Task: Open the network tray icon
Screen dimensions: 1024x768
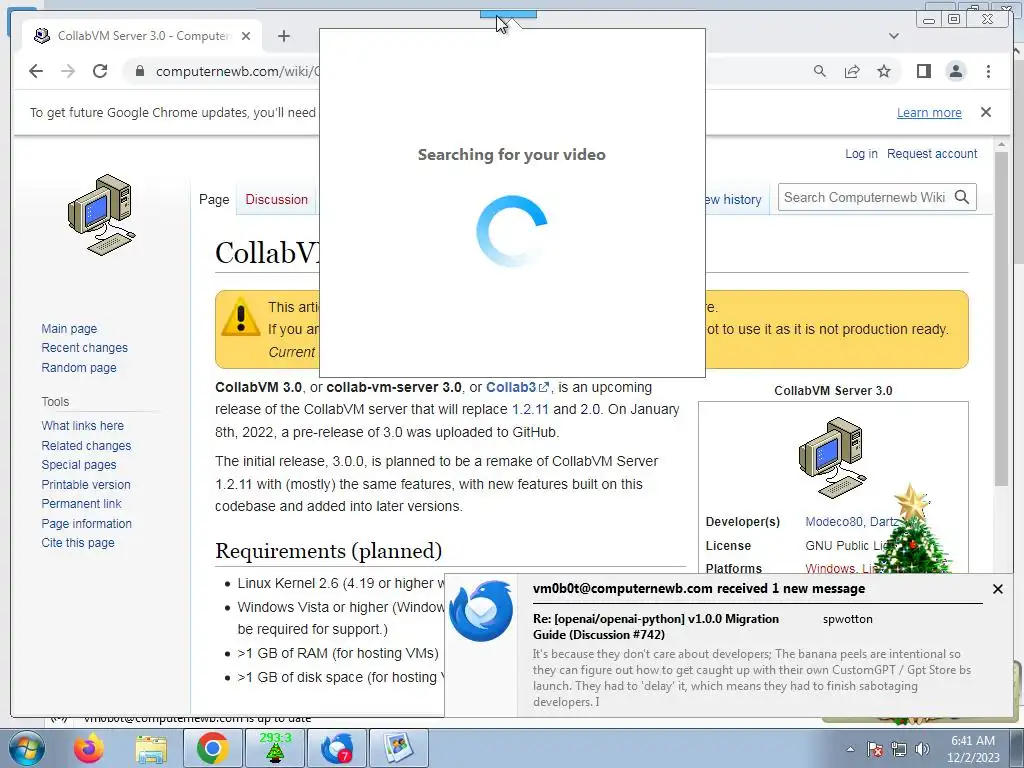Action: point(899,749)
